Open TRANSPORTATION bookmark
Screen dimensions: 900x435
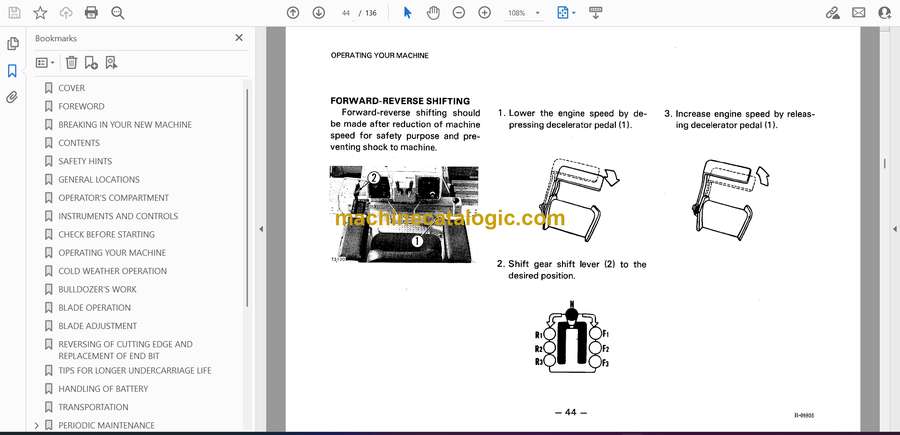(93, 407)
